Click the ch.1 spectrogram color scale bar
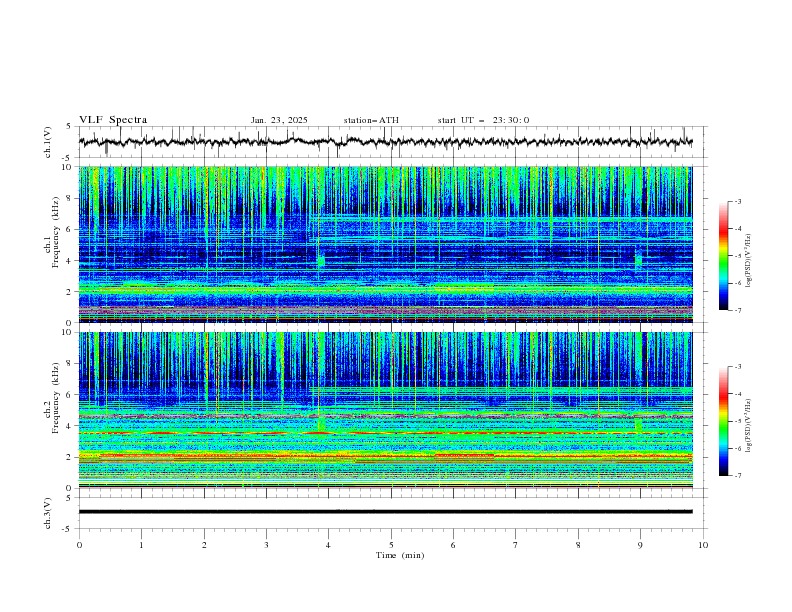Screen dimensions: 792x612 click(723, 256)
